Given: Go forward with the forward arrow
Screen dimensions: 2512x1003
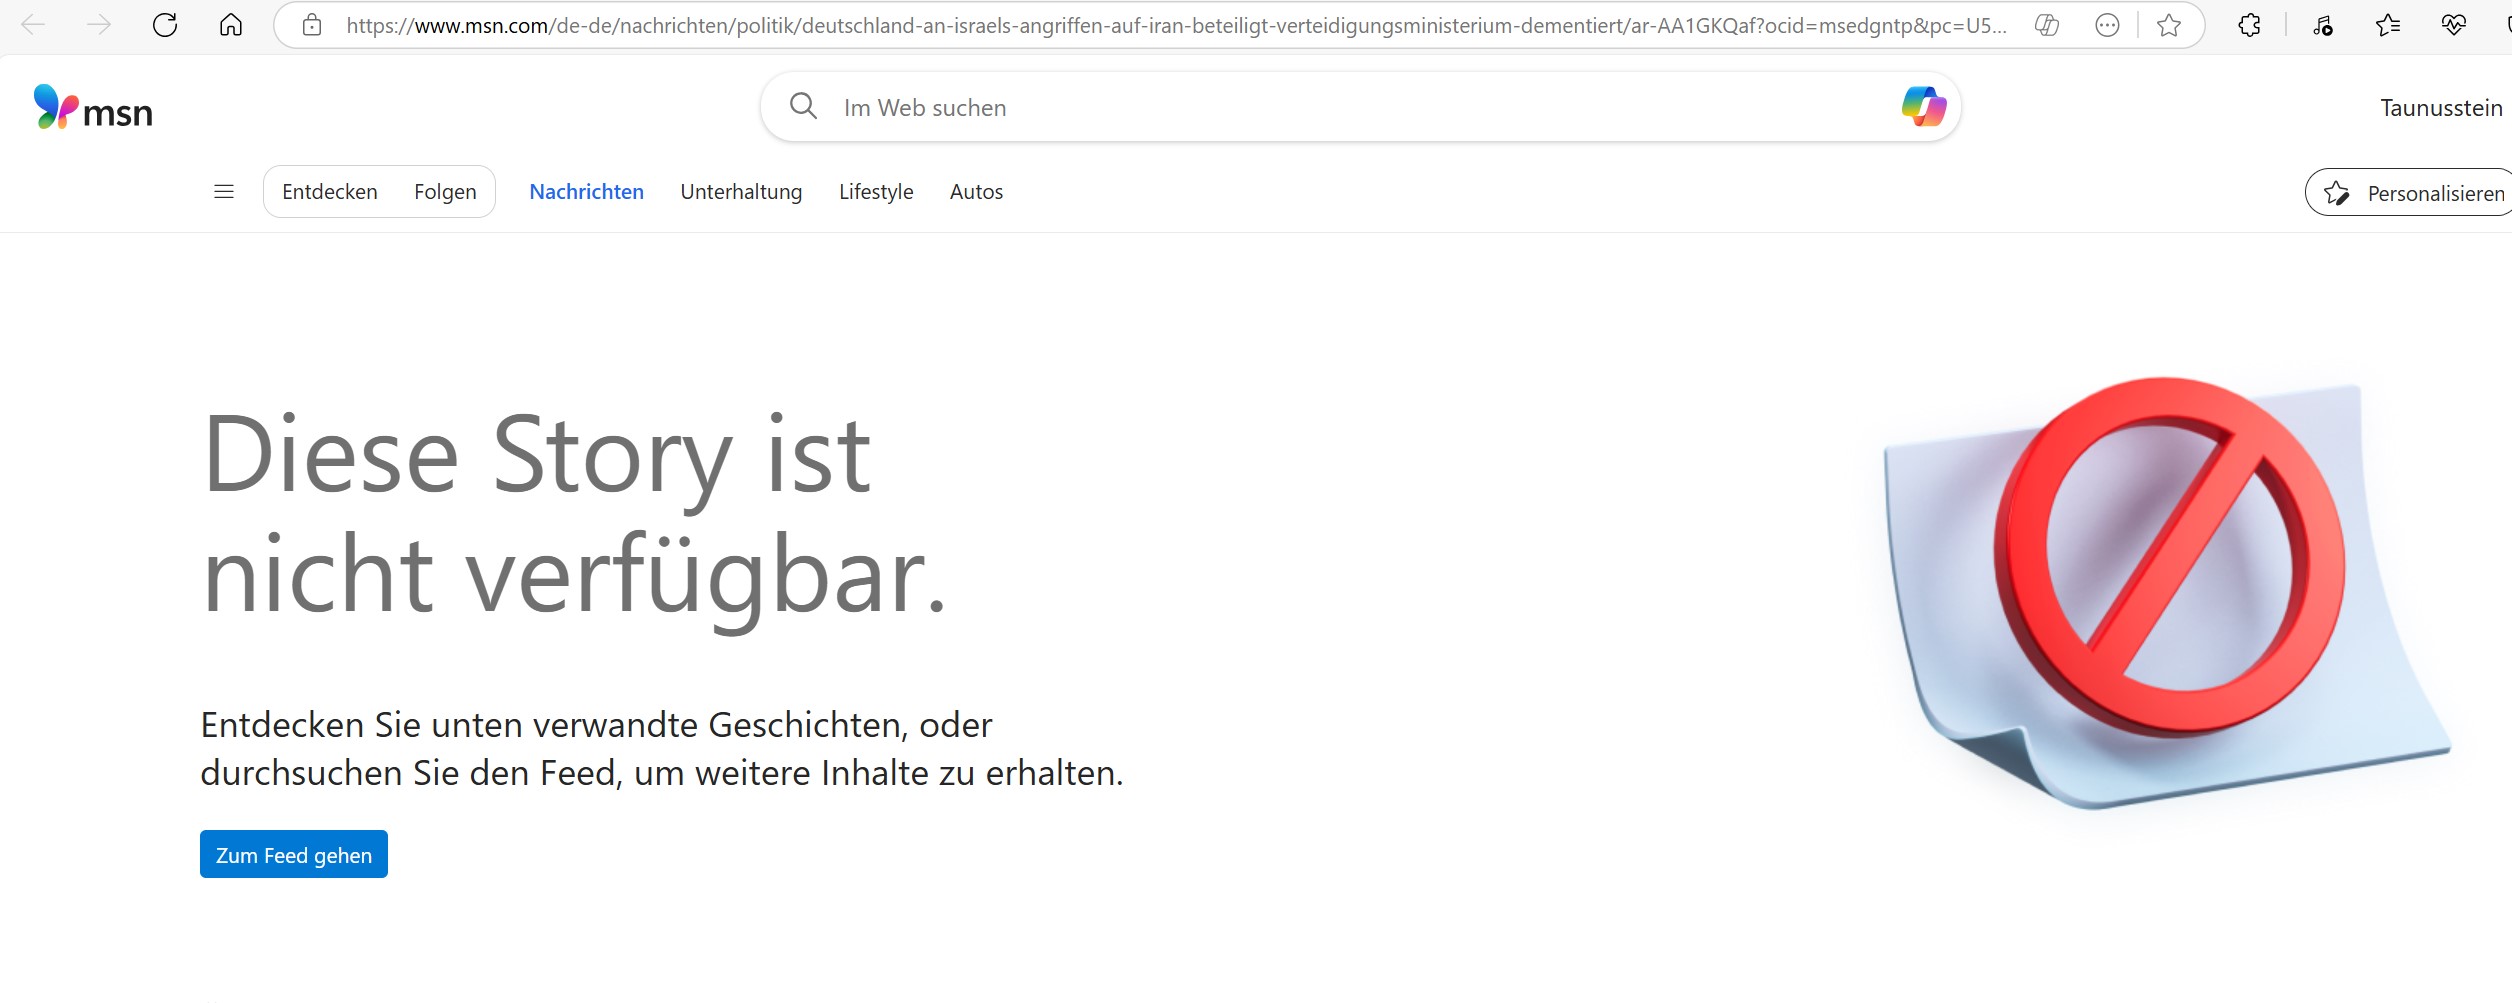Looking at the screenshot, I should tap(99, 25).
